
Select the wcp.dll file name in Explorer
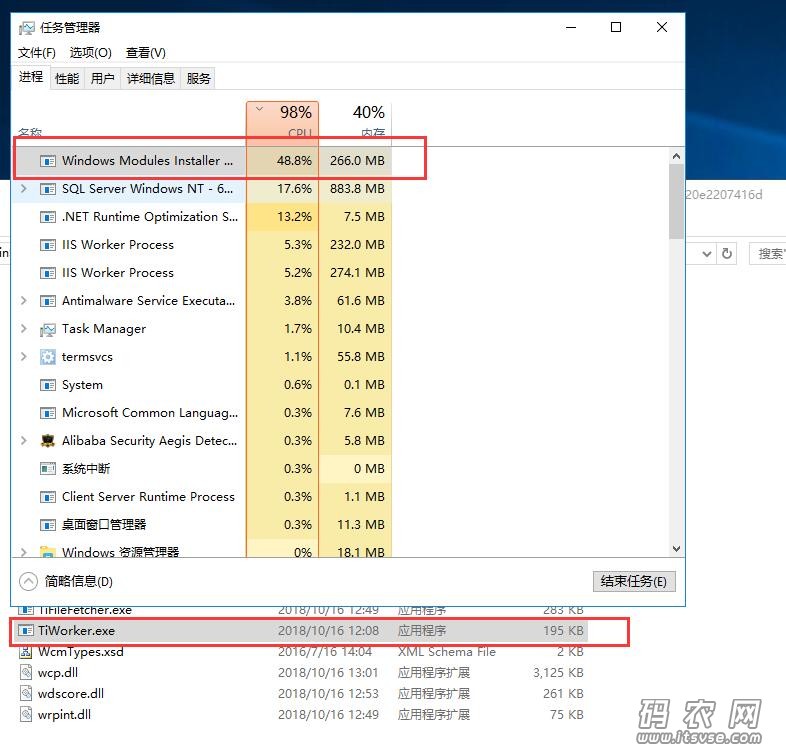(x=58, y=673)
